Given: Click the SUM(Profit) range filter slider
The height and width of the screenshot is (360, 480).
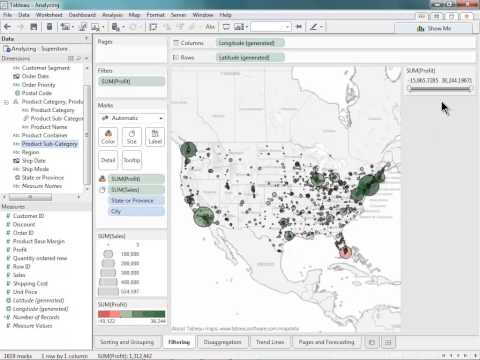Looking at the screenshot, I should 439,88.
